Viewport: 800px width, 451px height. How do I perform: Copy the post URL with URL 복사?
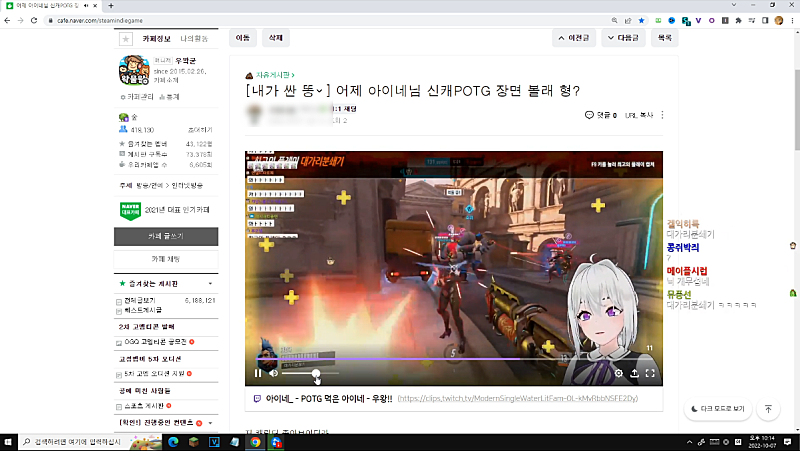pos(639,115)
